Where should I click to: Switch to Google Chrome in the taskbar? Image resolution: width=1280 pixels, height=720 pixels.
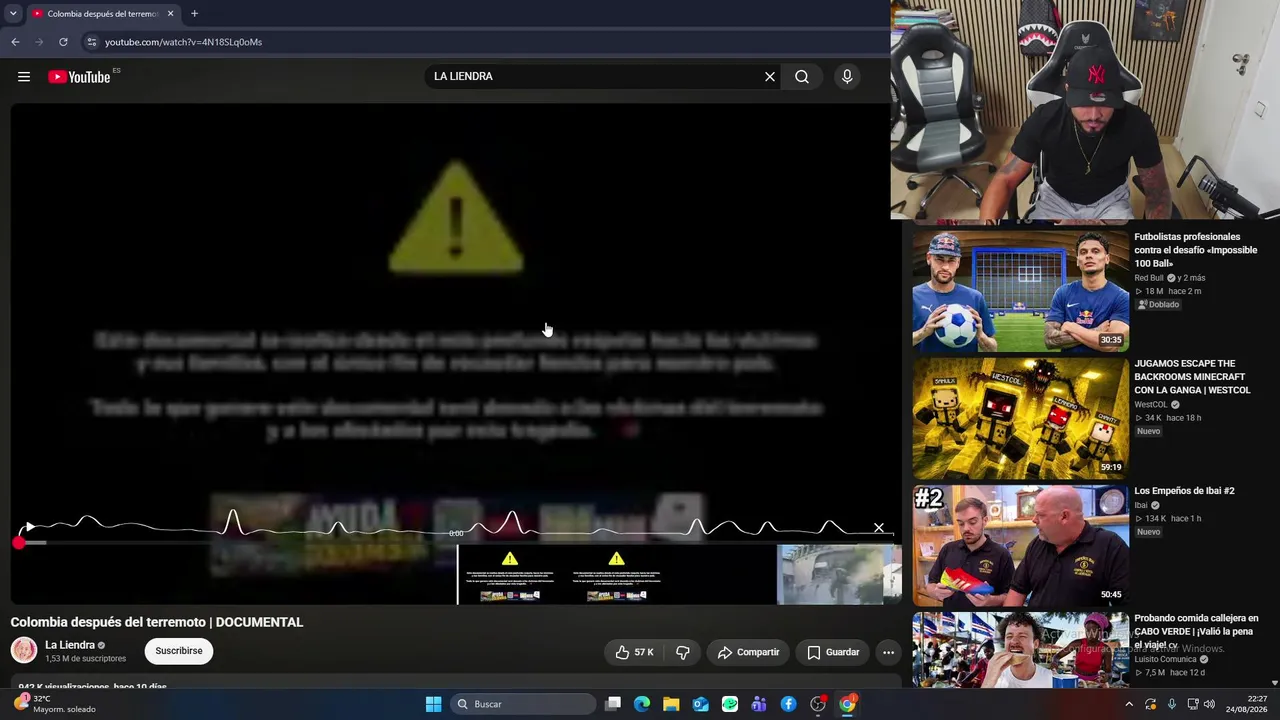click(x=847, y=704)
